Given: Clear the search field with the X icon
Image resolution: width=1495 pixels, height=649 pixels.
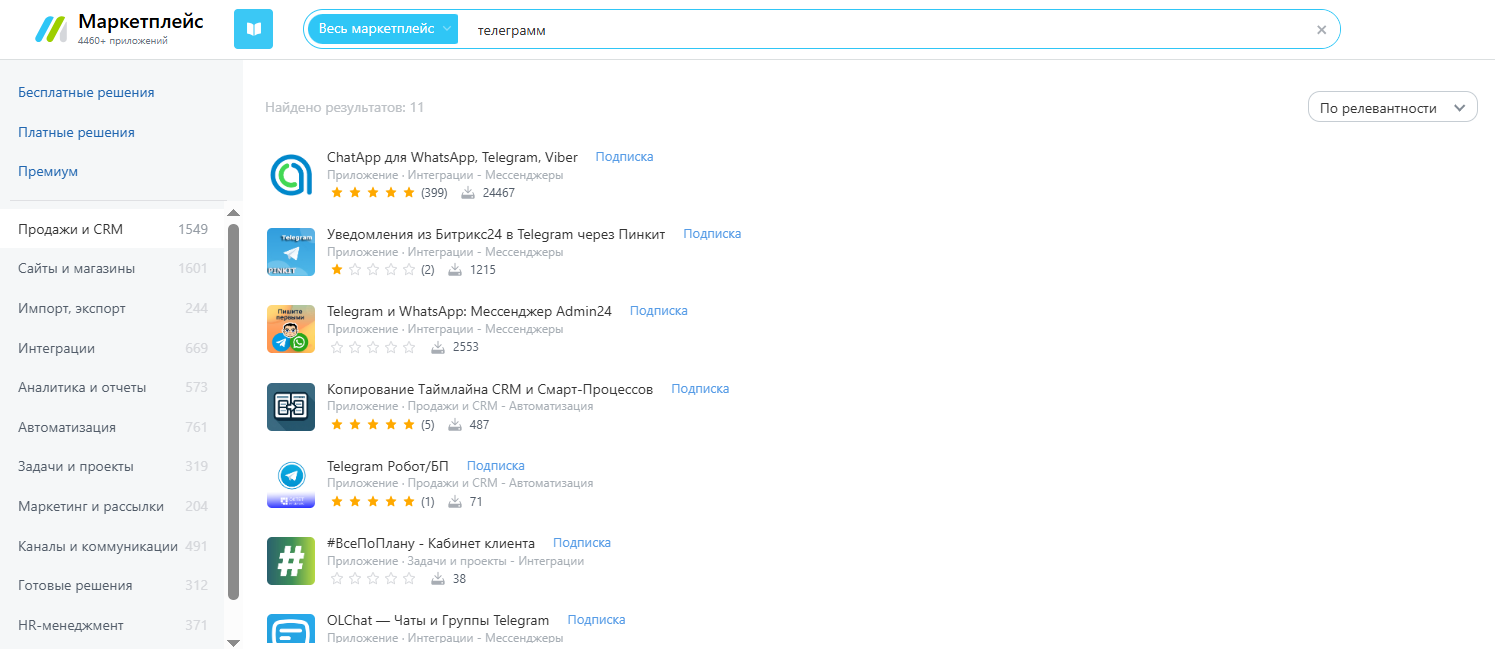Looking at the screenshot, I should tap(1321, 30).
